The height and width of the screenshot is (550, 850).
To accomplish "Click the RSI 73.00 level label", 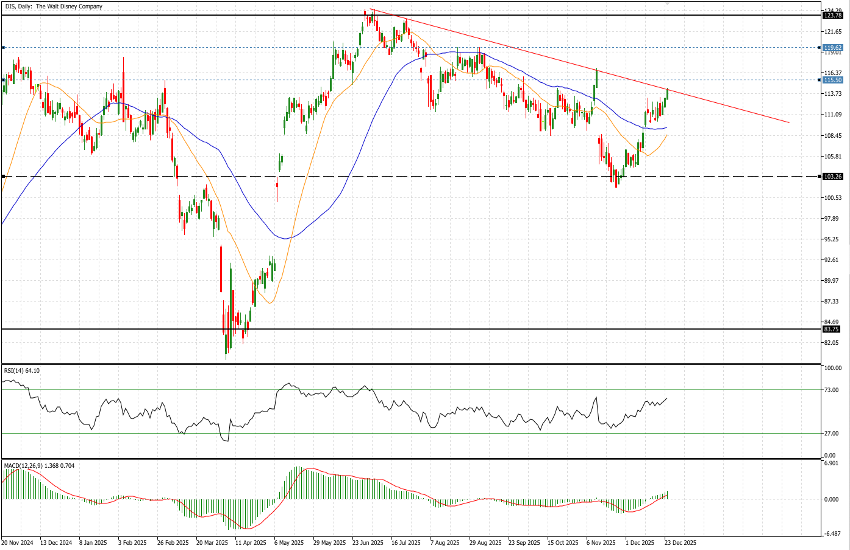I will pyautogui.click(x=830, y=389).
